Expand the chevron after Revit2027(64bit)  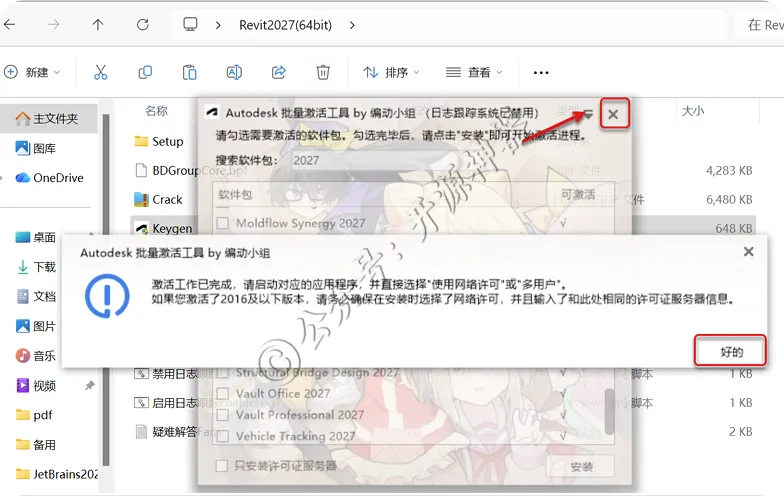point(352,25)
